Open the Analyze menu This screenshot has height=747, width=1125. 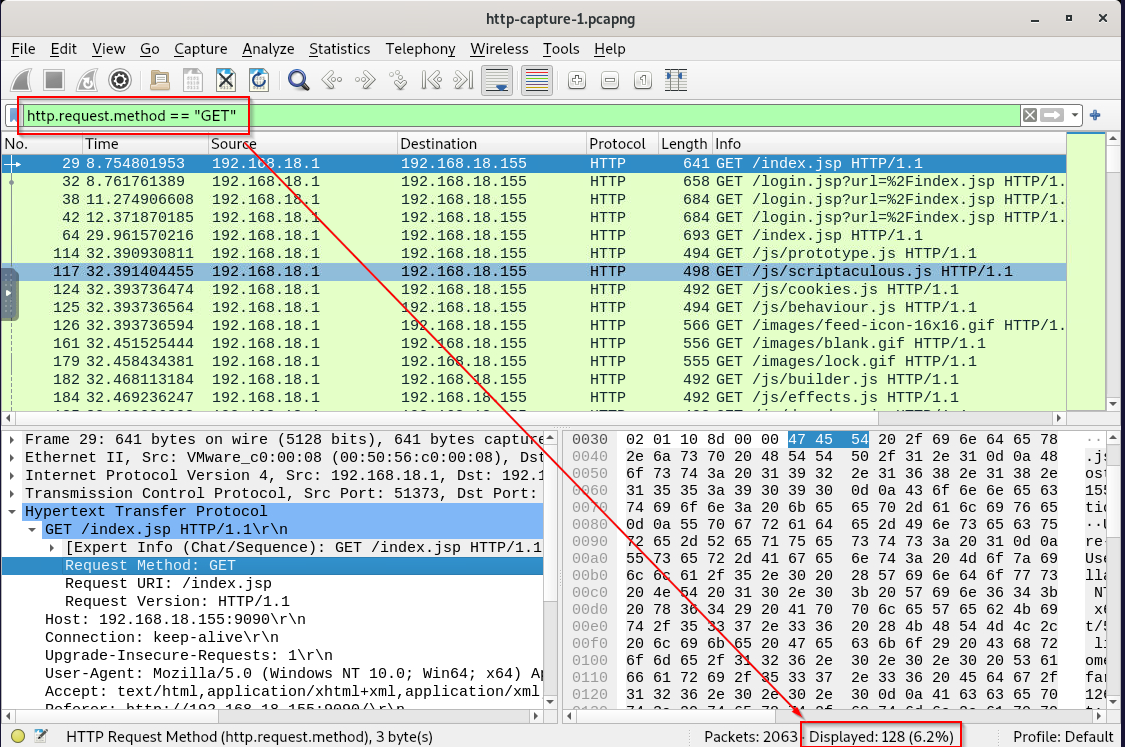pyautogui.click(x=268, y=49)
